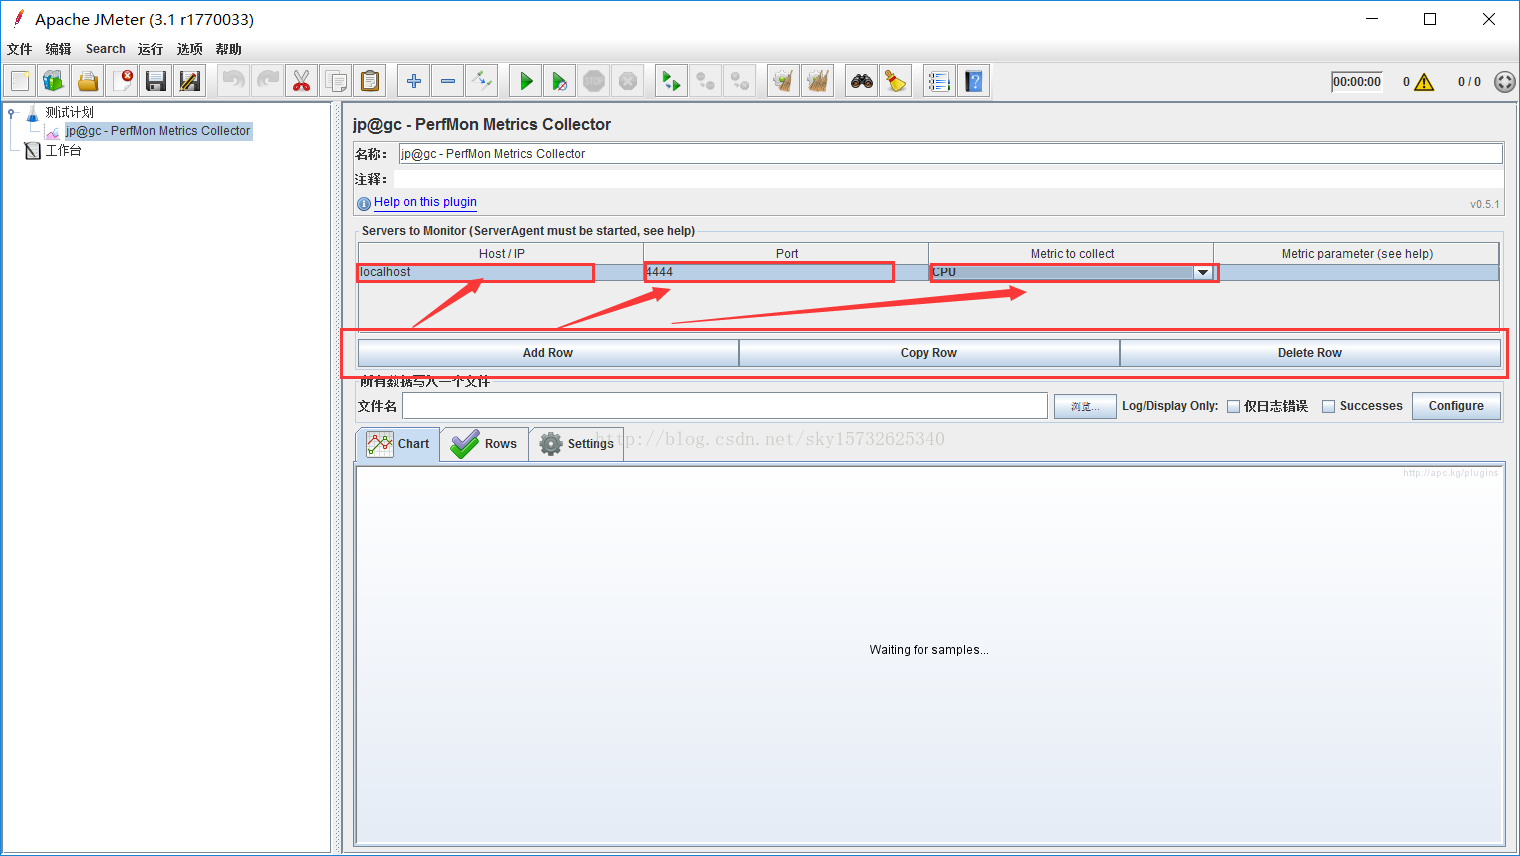Click the 4444 Port cell
This screenshot has width=1520, height=856.
786,272
